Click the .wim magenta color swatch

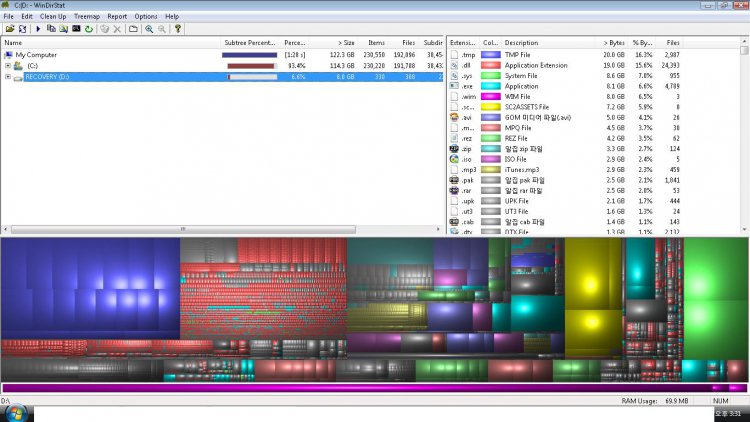tap(491, 97)
